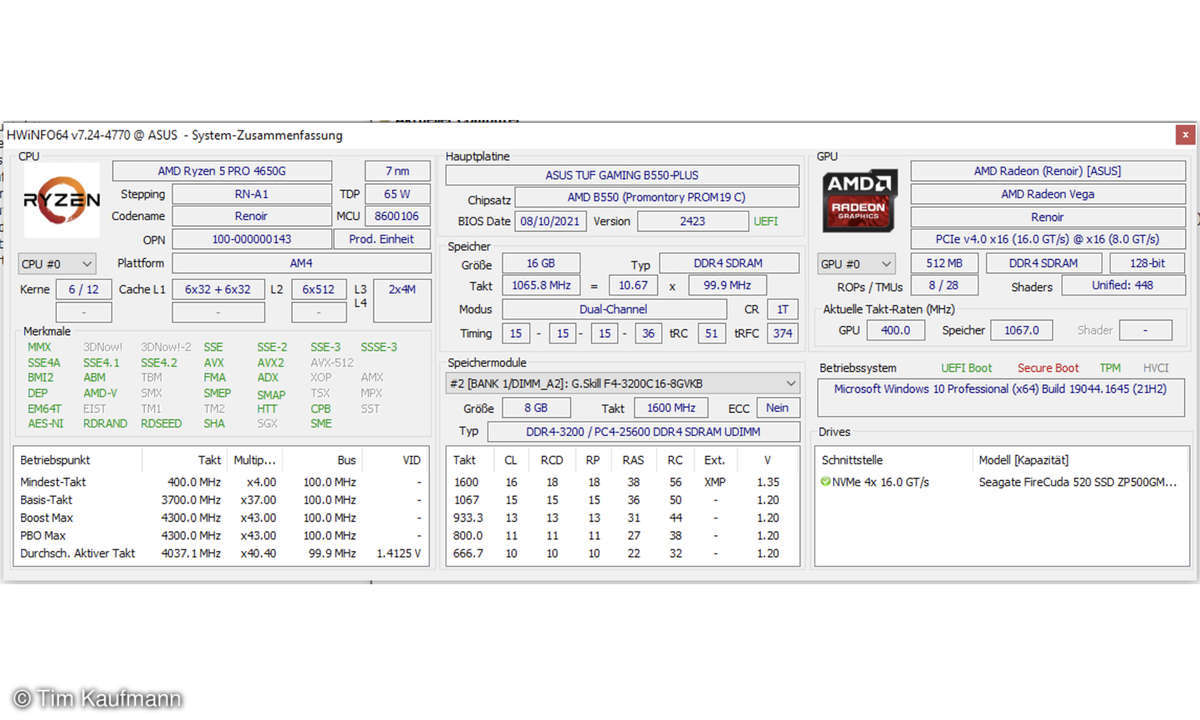Click green drive status check icon
This screenshot has height=720, width=1200.
(x=825, y=482)
